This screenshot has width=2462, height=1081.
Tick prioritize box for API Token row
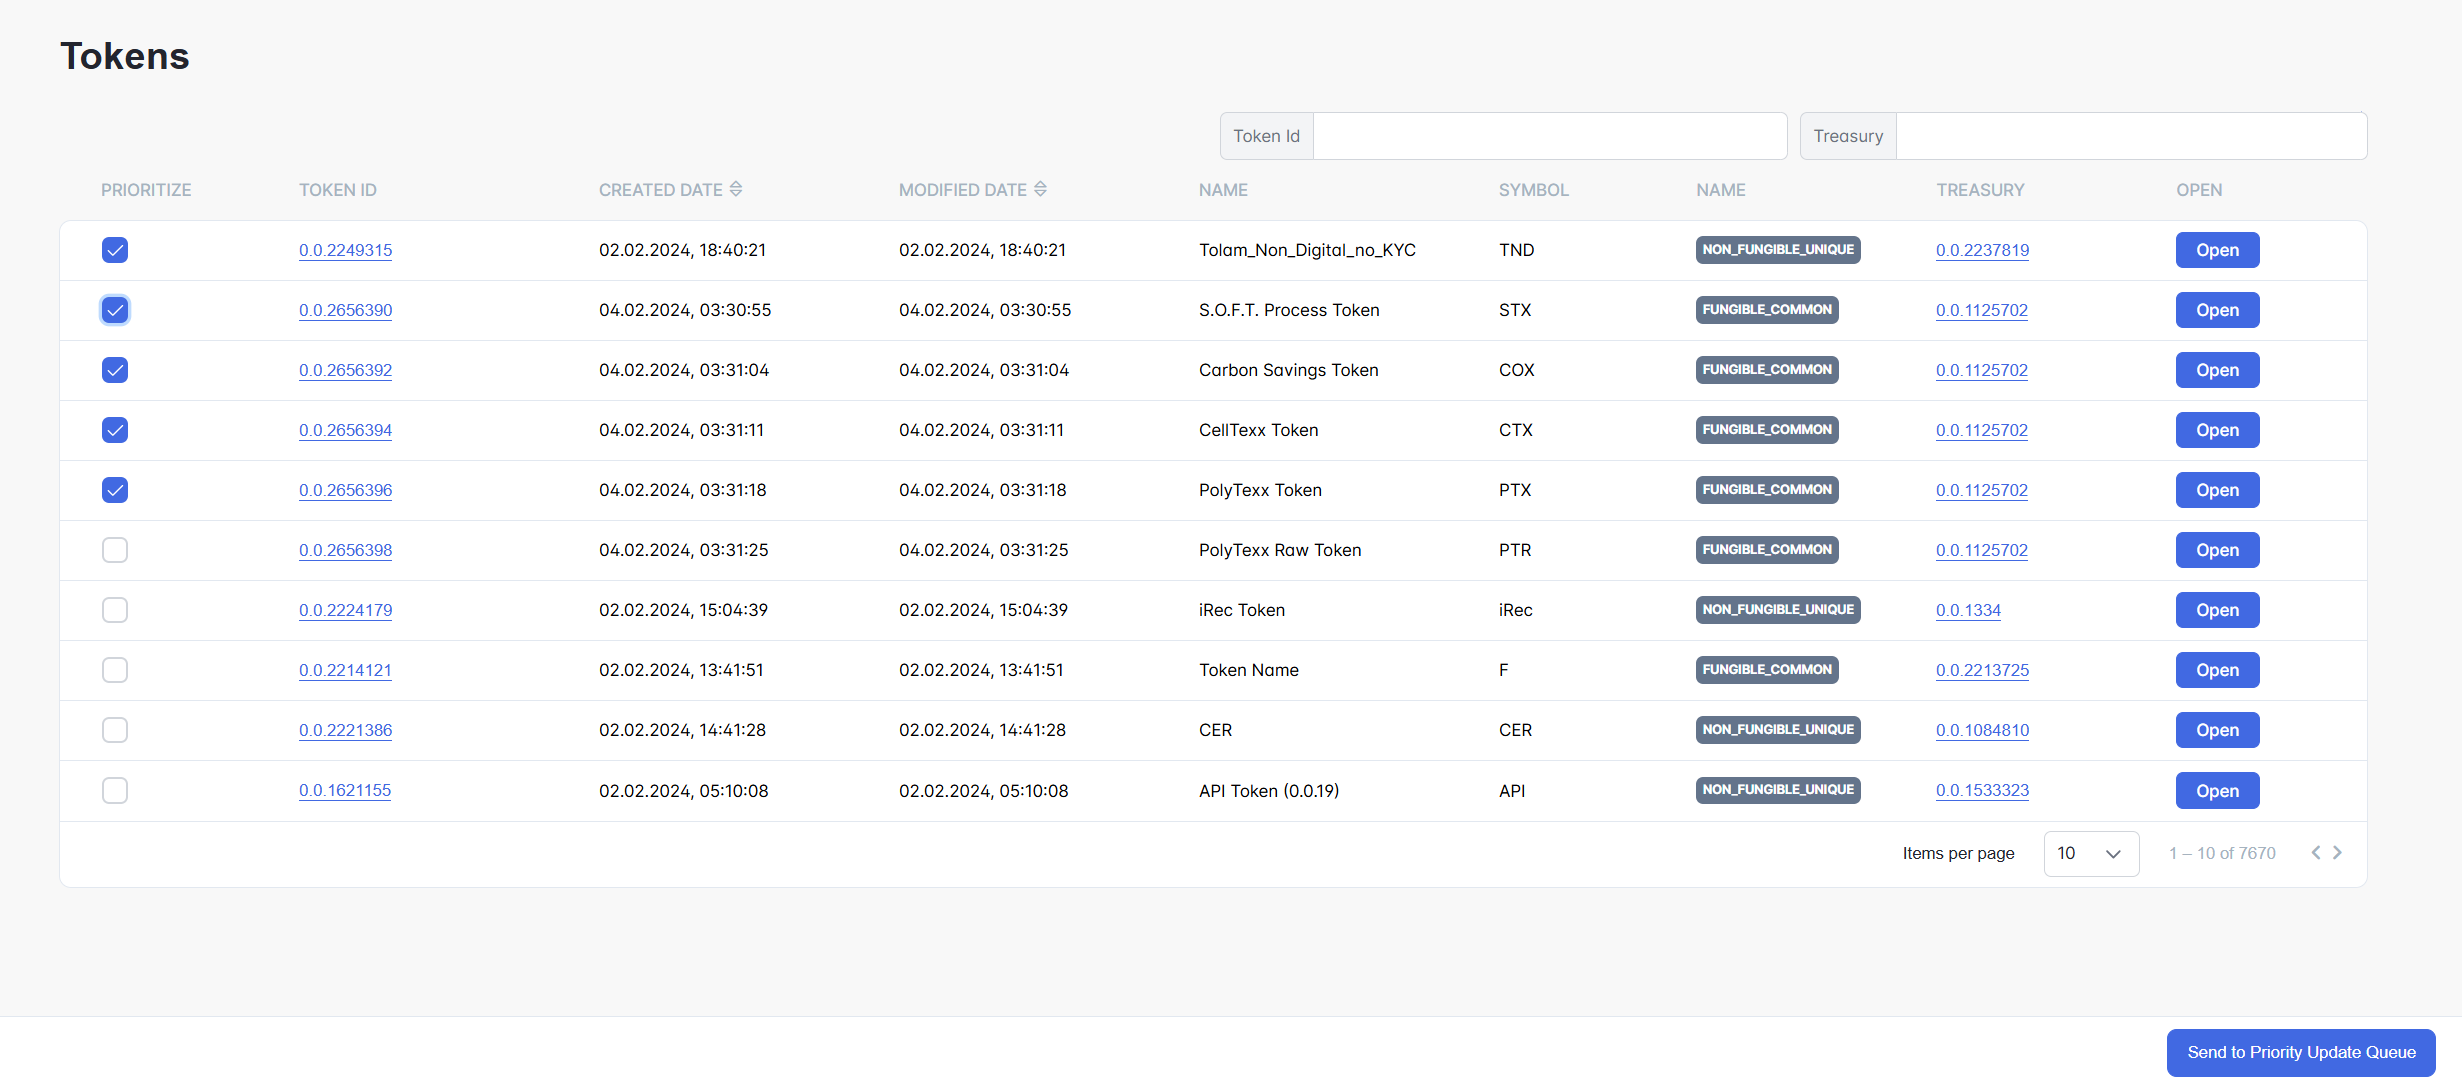tap(115, 790)
